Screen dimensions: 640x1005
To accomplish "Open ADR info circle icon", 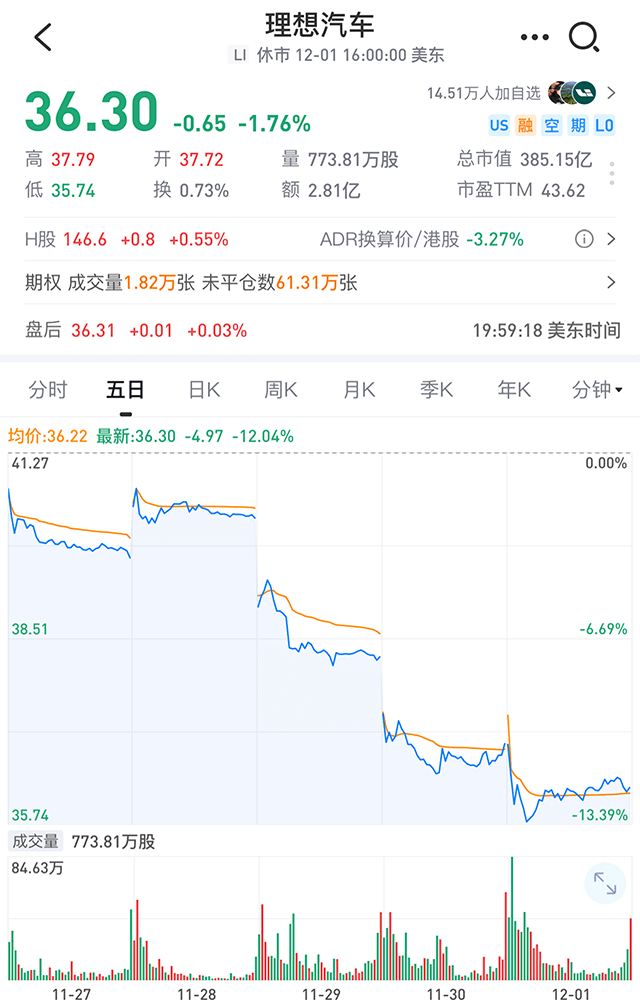I will [x=584, y=239].
